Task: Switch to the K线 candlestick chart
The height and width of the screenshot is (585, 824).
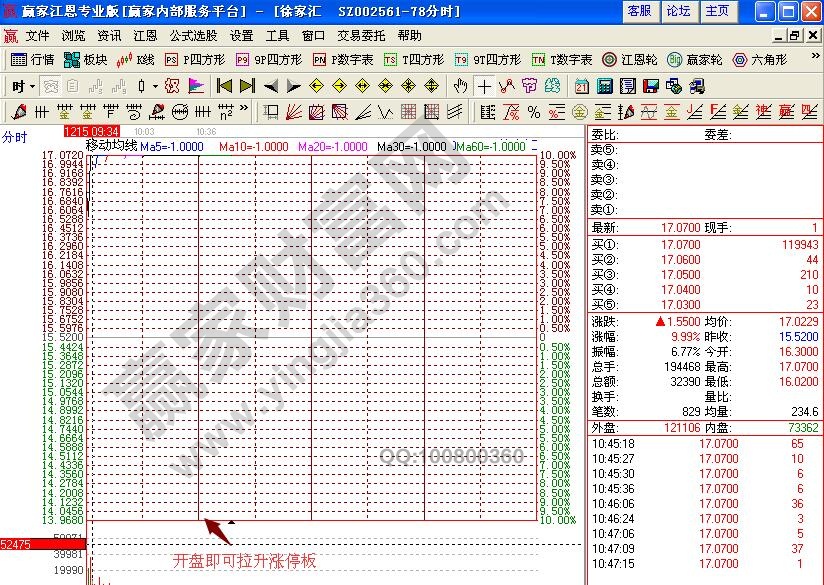Action: 136,60
